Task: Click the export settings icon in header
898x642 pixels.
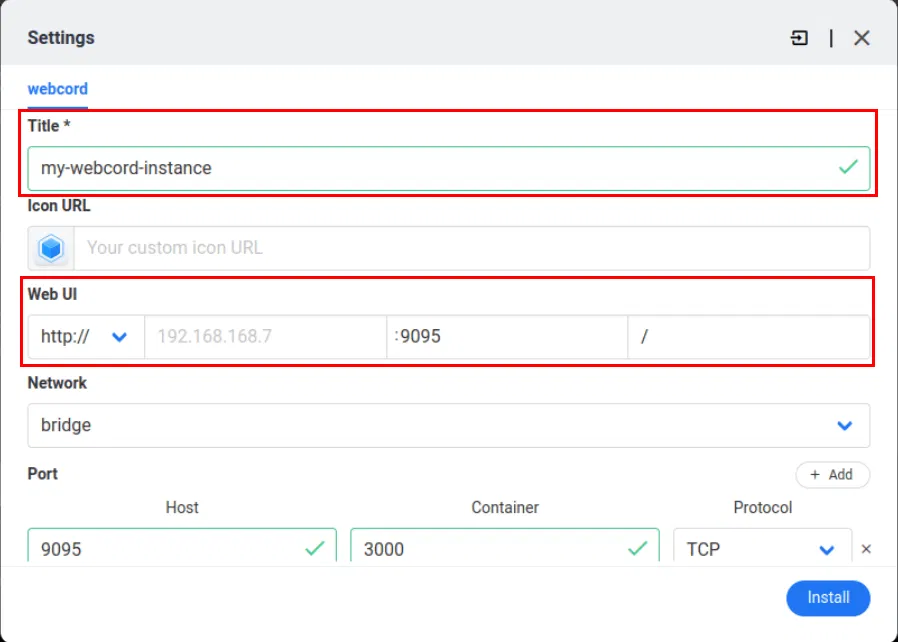Action: pyautogui.click(x=800, y=37)
